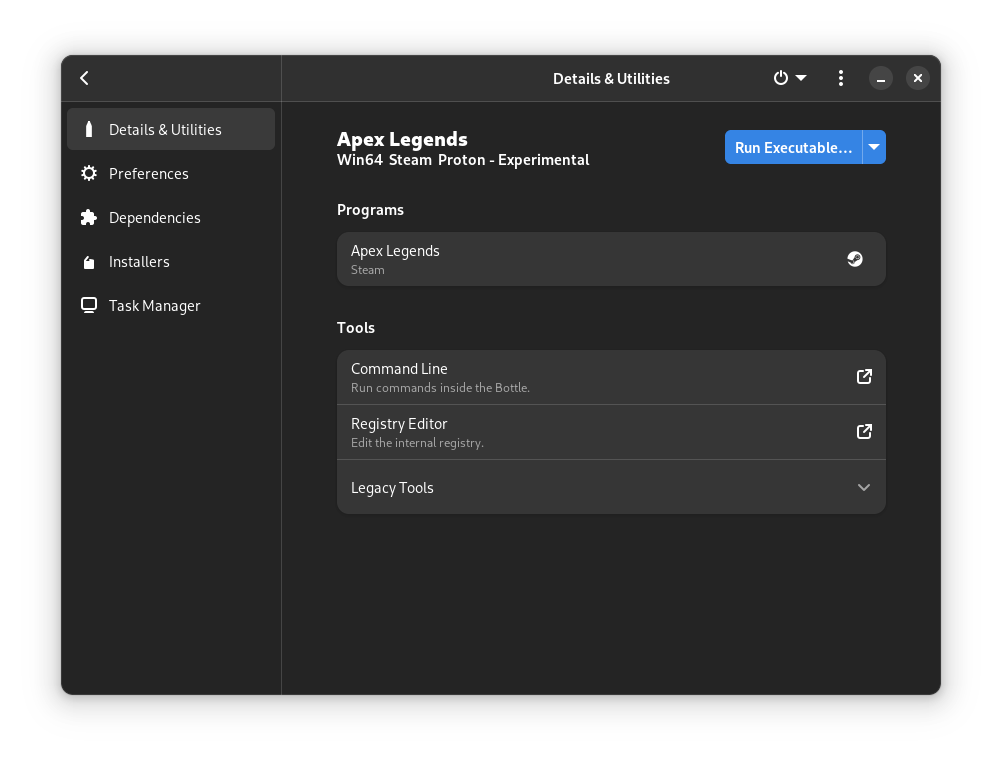The image size is (1002, 762).
Task: Open the Task Manager sidebar page
Action: click(154, 306)
